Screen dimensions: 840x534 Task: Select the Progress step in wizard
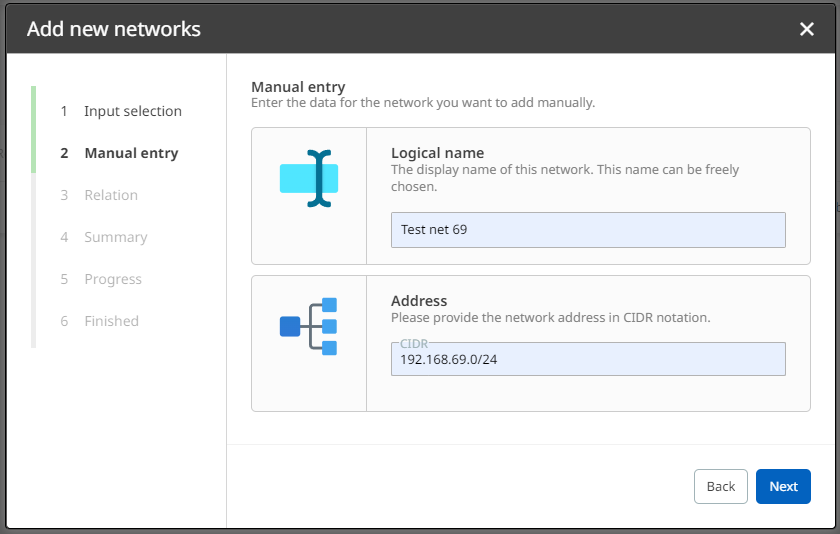112,279
